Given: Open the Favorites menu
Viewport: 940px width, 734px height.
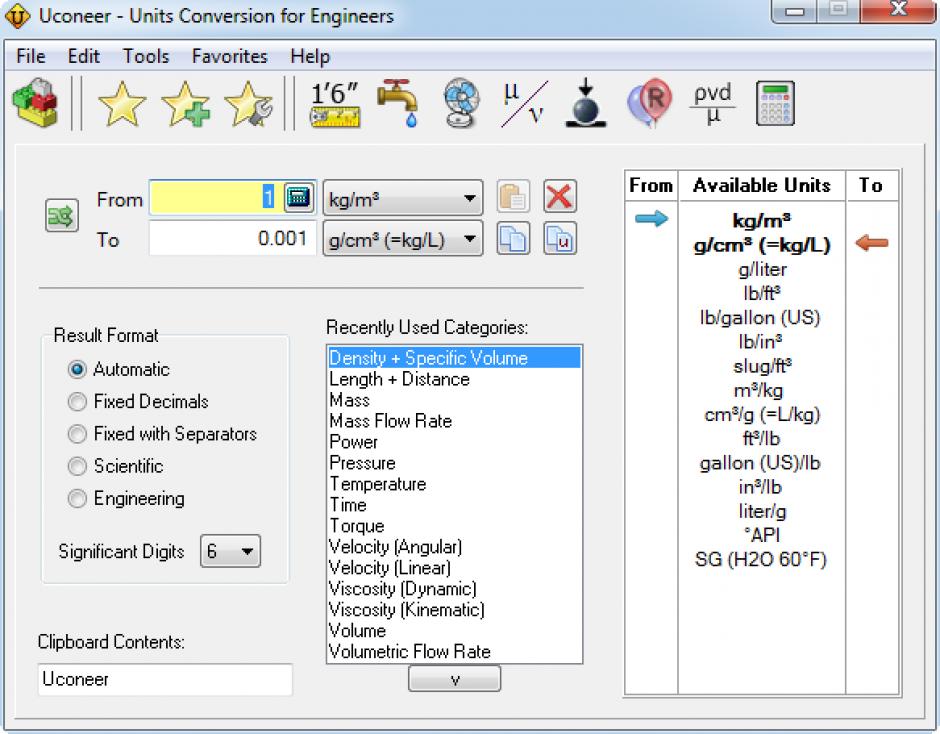Looking at the screenshot, I should (x=230, y=56).
